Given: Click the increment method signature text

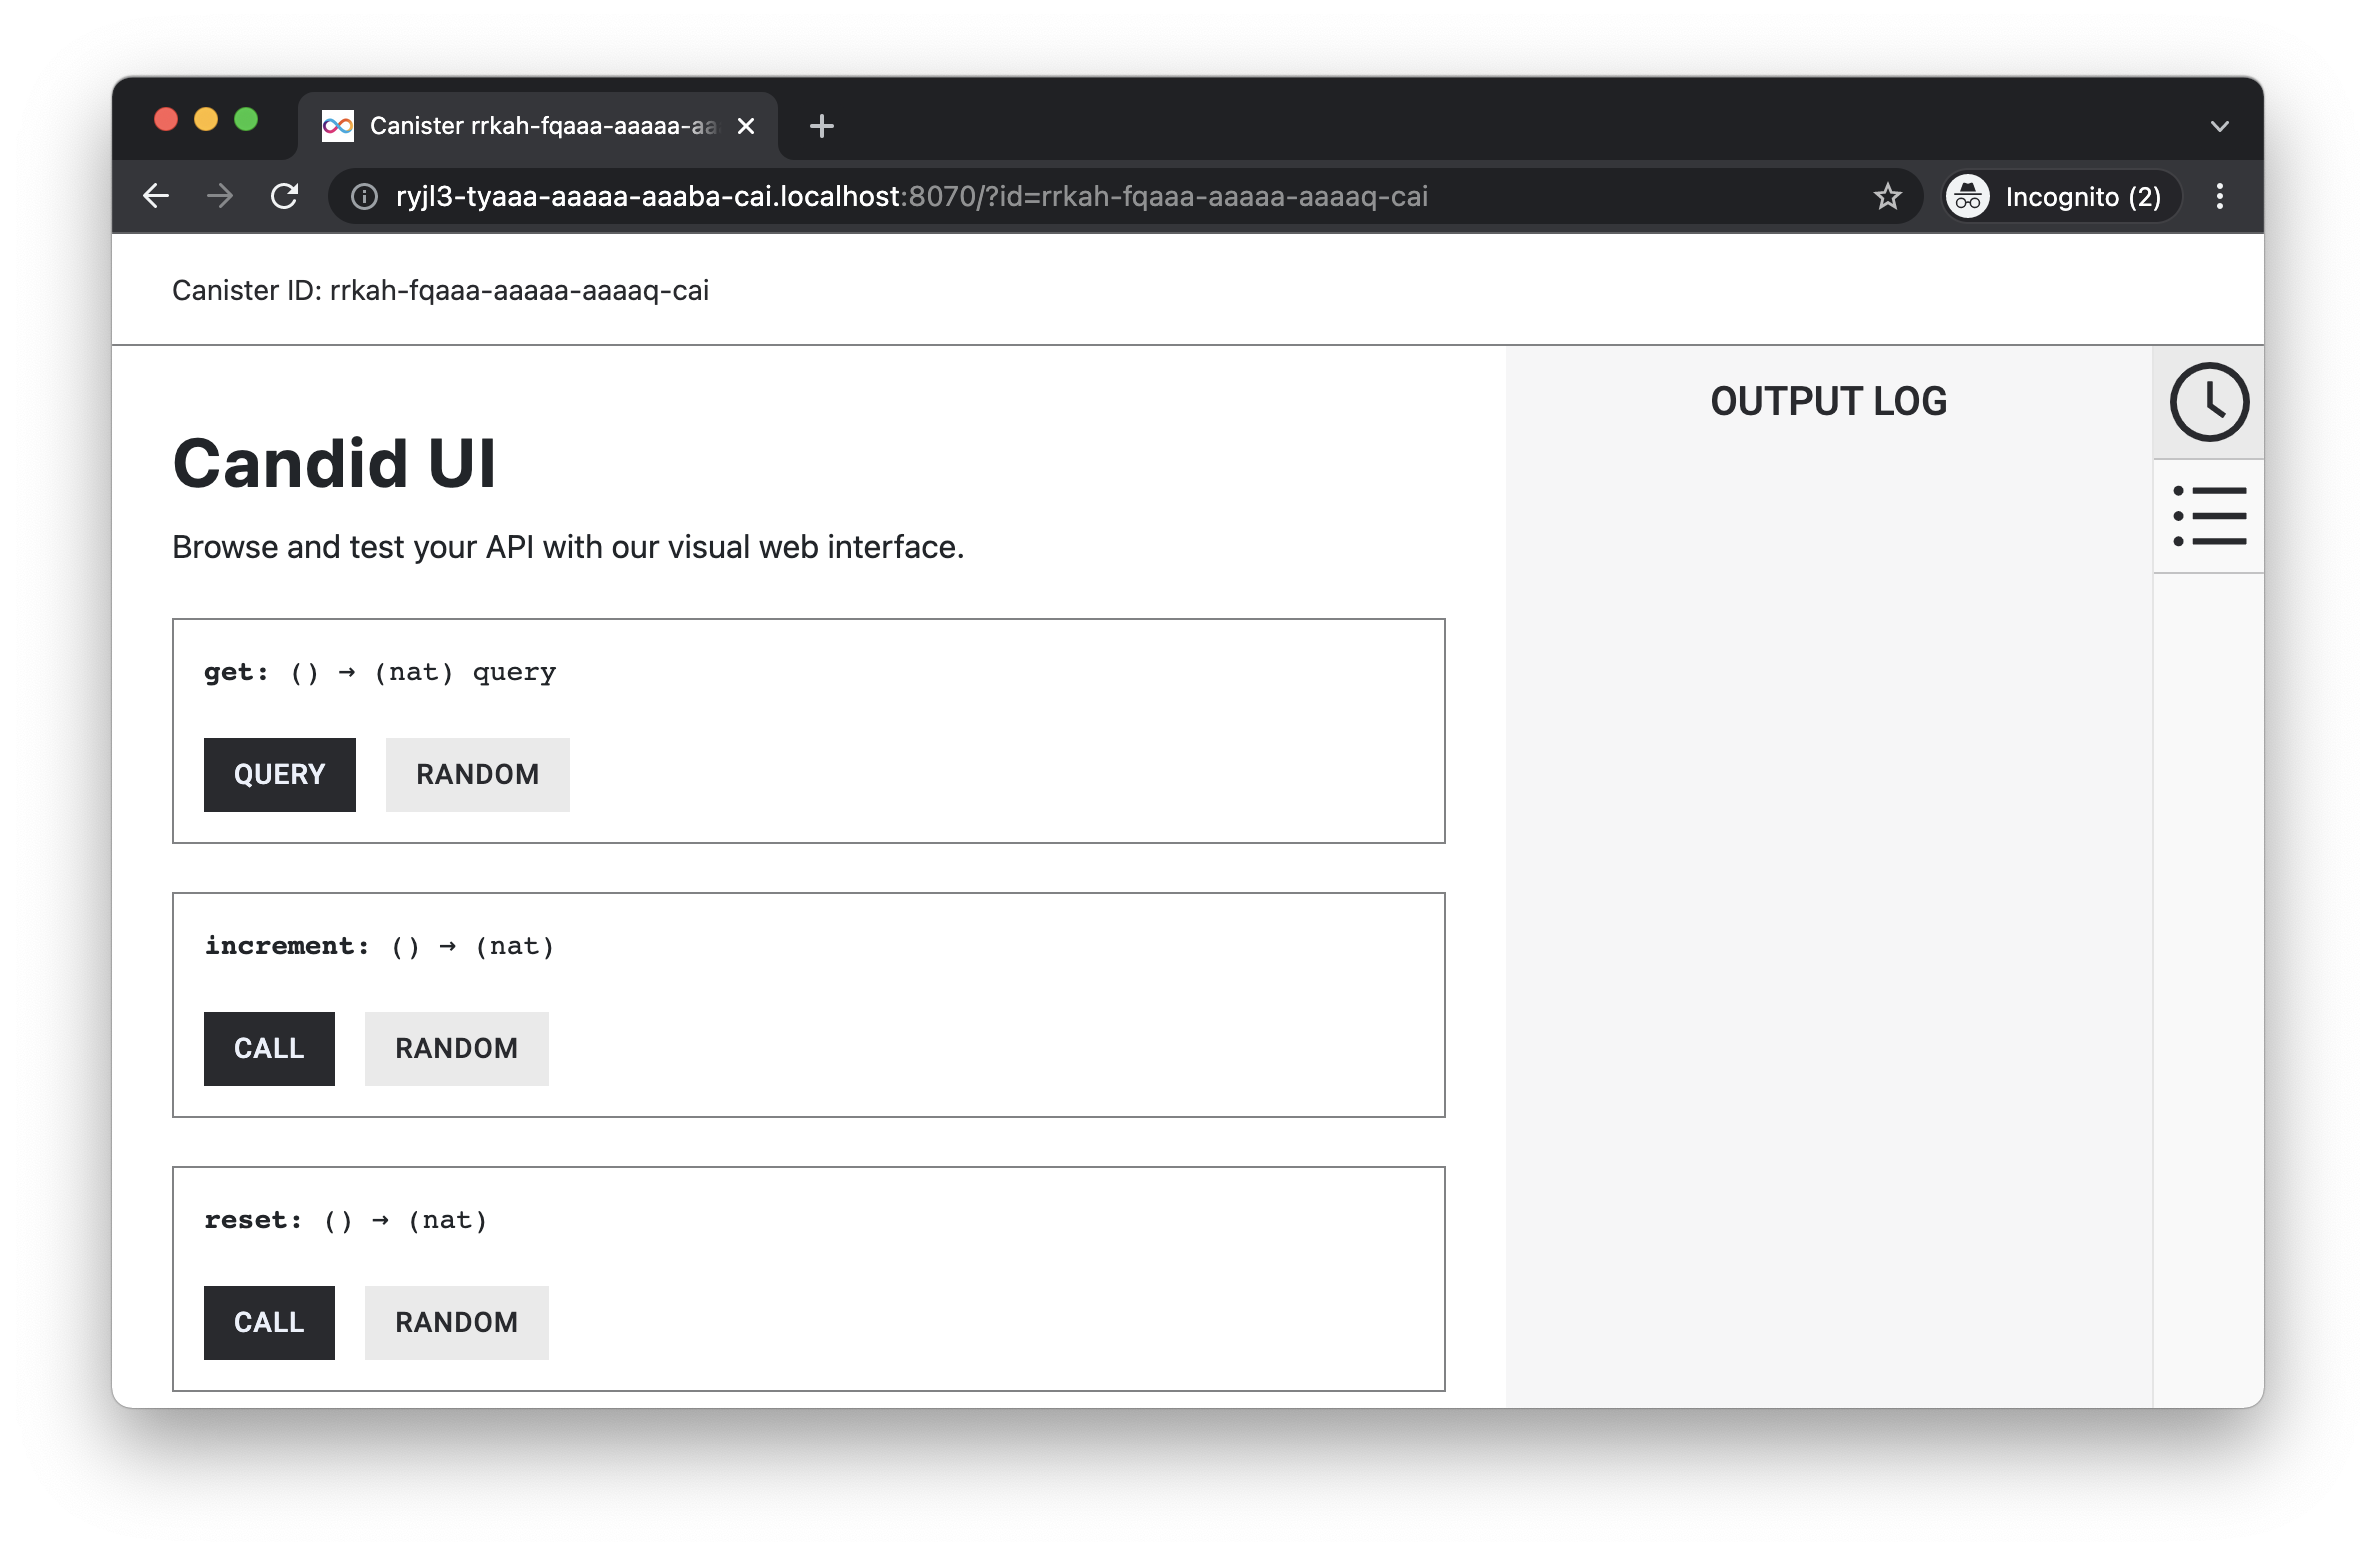Looking at the screenshot, I should tap(379, 946).
